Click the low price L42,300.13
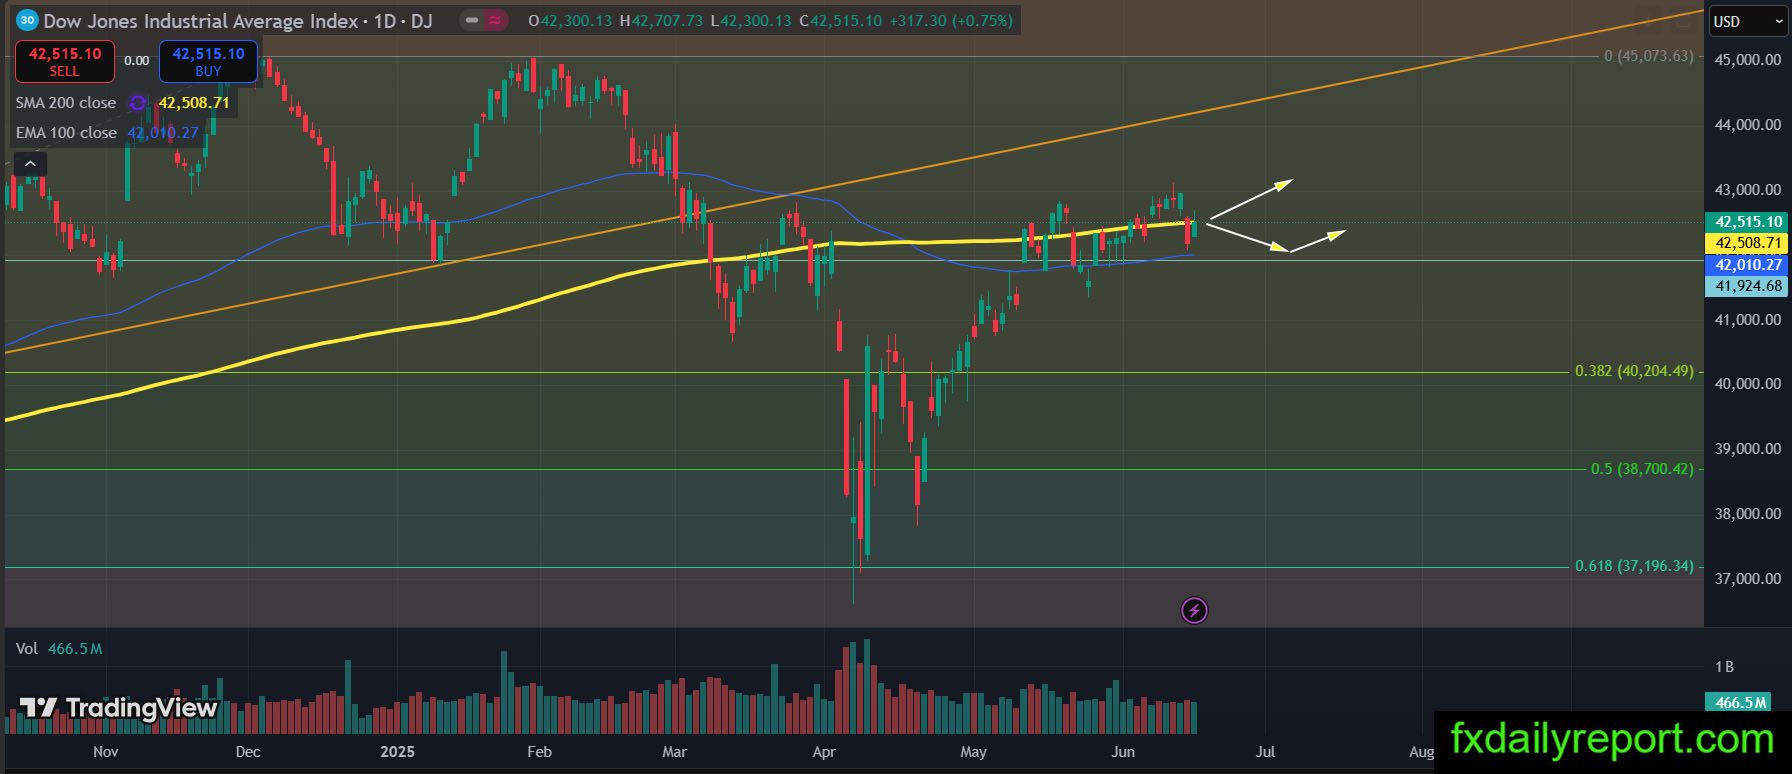Image resolution: width=1792 pixels, height=774 pixels. coord(751,20)
